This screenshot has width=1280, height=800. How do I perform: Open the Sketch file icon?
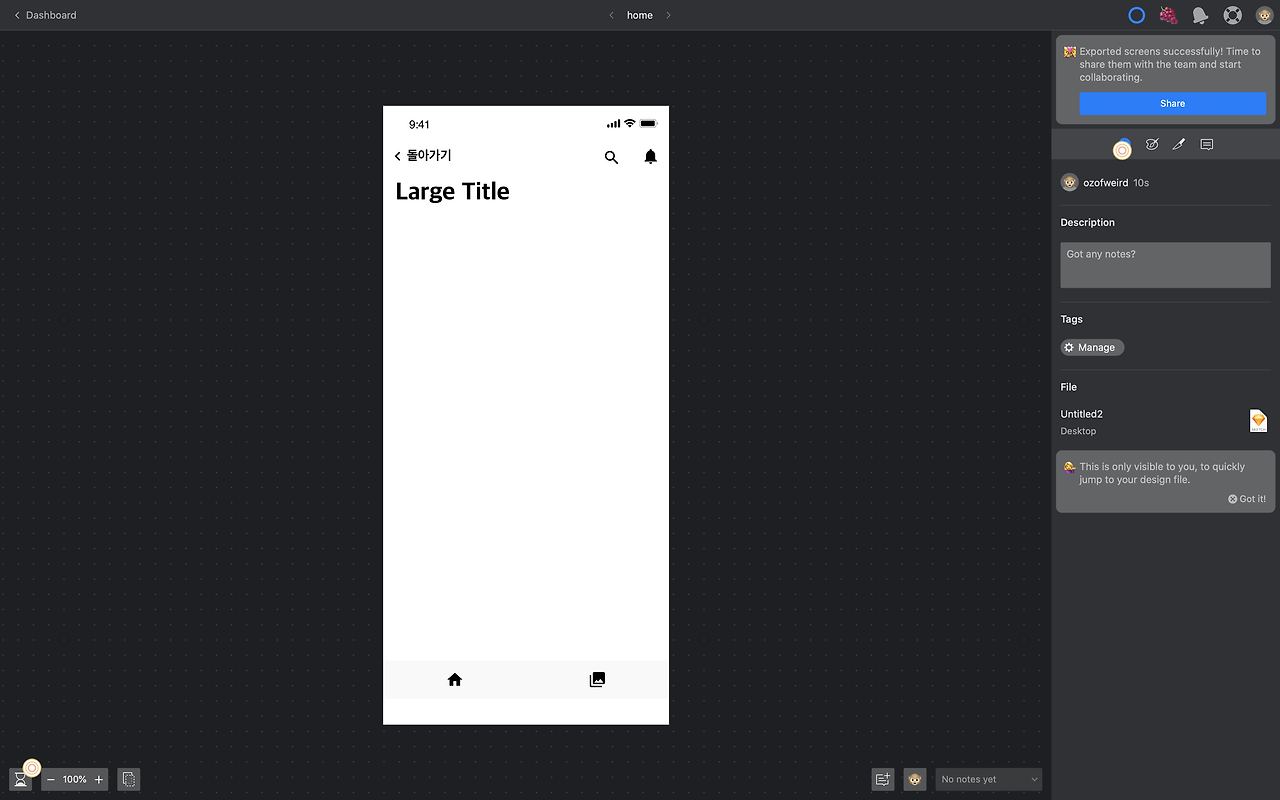[1258, 421]
